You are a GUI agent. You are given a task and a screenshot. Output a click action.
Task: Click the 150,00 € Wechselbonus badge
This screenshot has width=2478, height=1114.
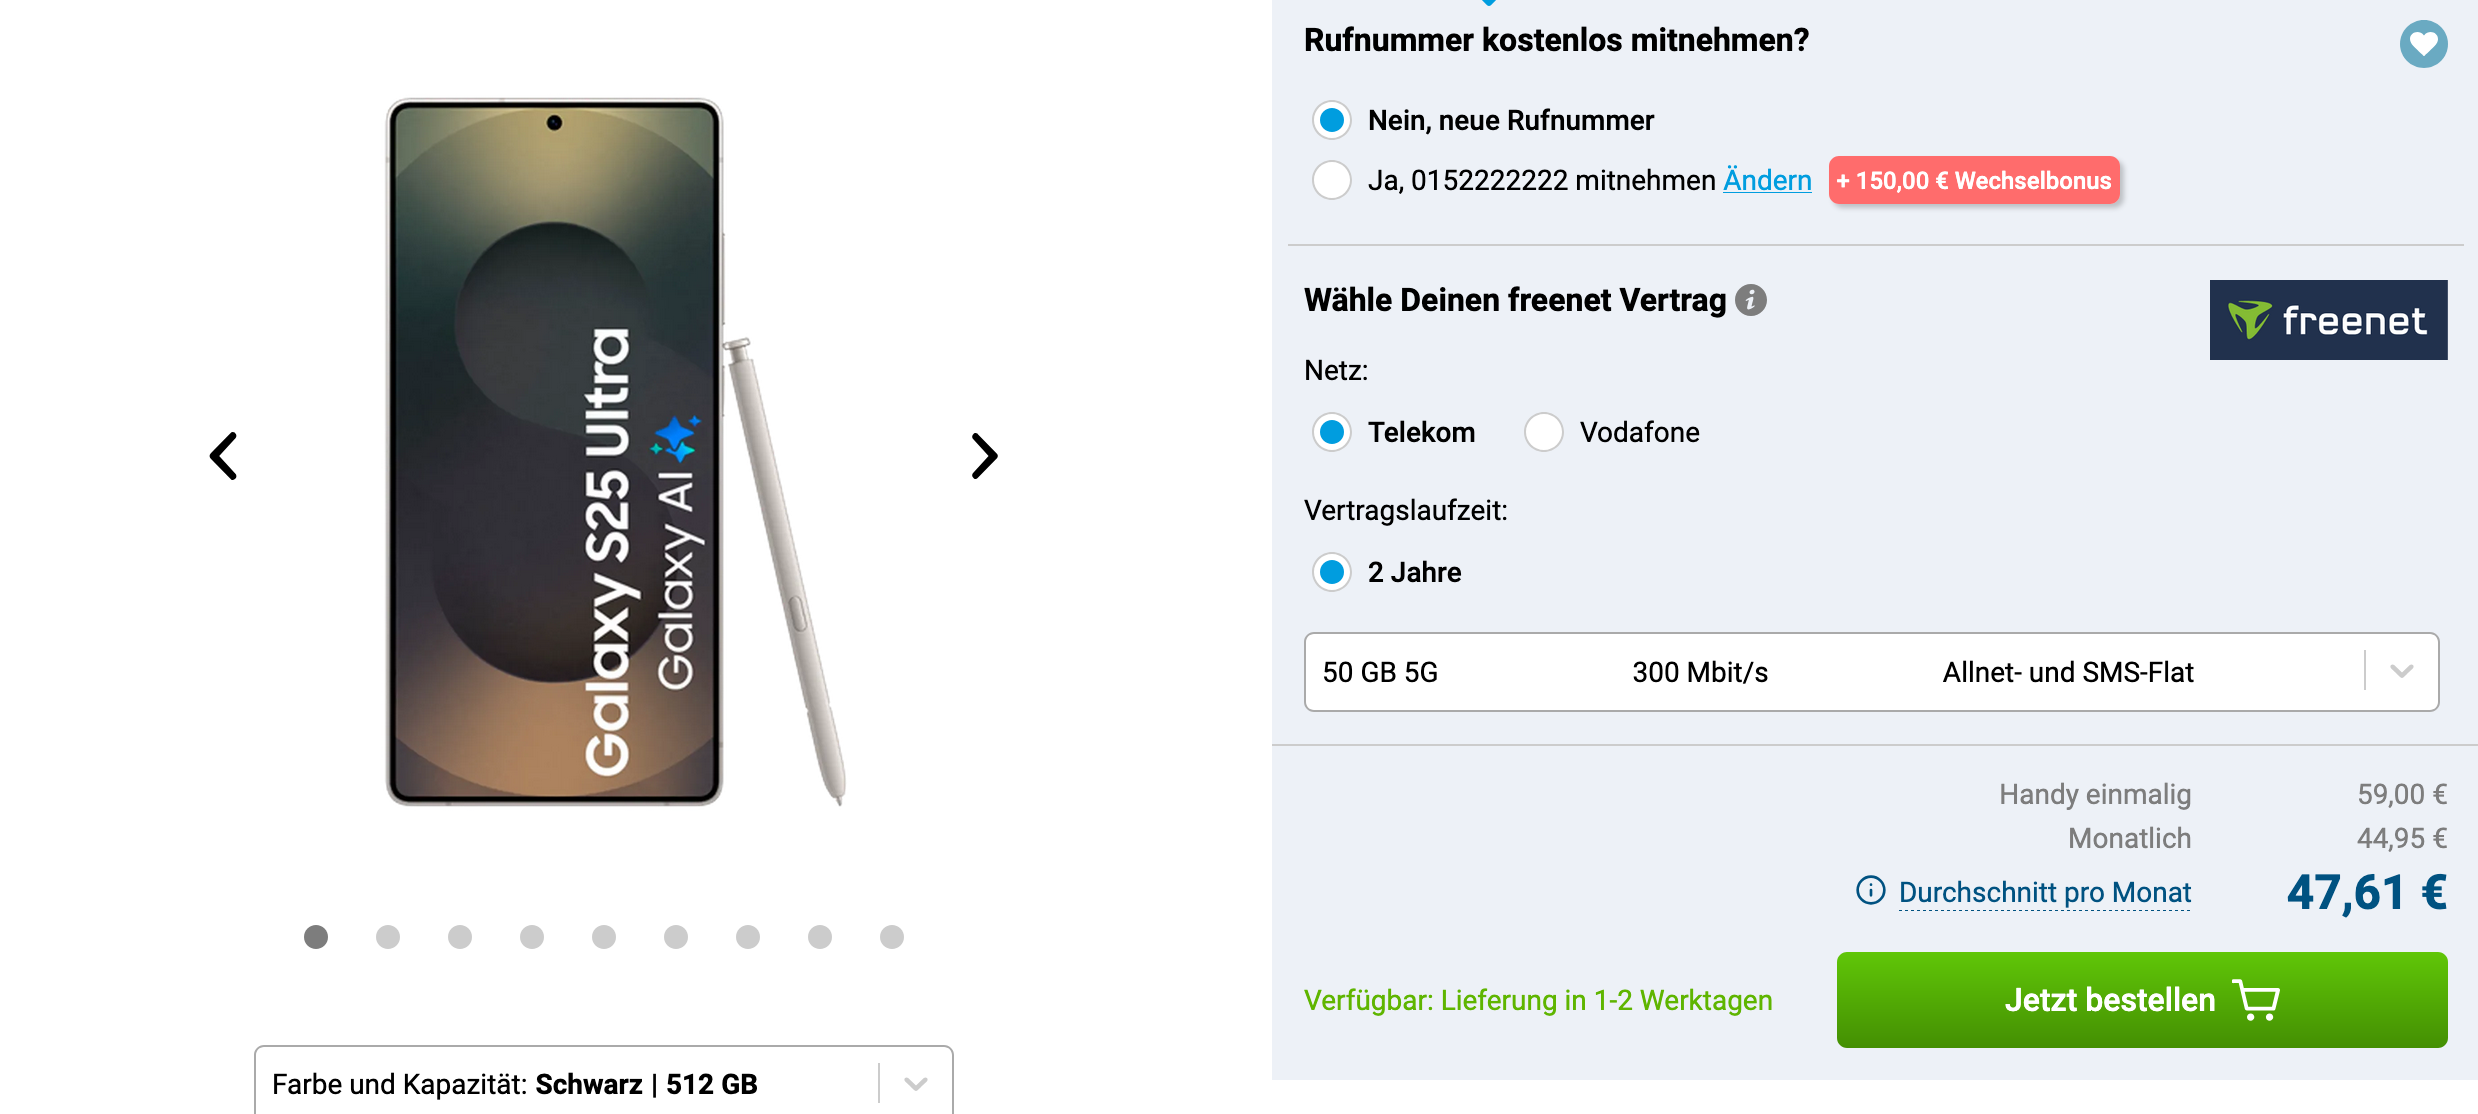pyautogui.click(x=1974, y=180)
